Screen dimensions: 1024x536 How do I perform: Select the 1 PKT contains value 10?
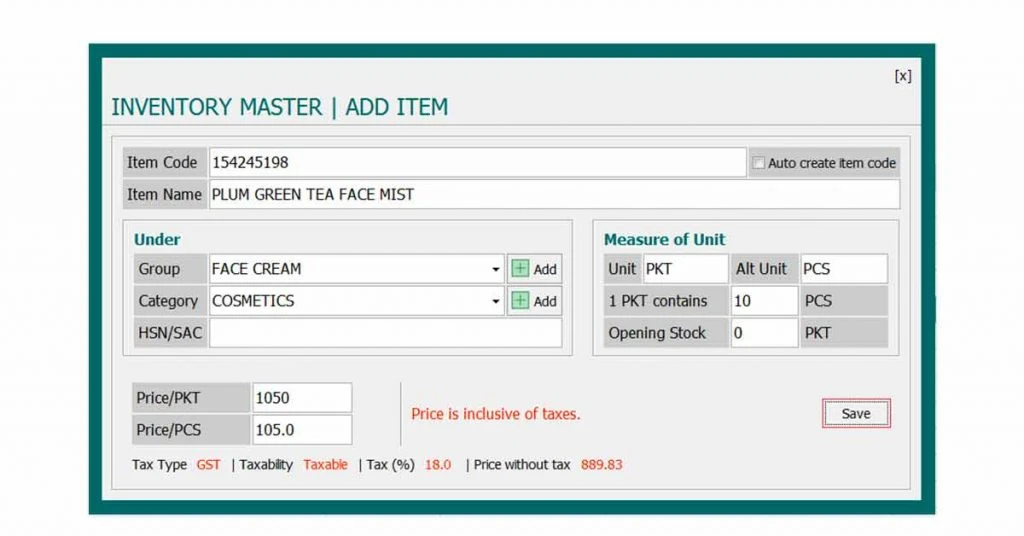(763, 301)
